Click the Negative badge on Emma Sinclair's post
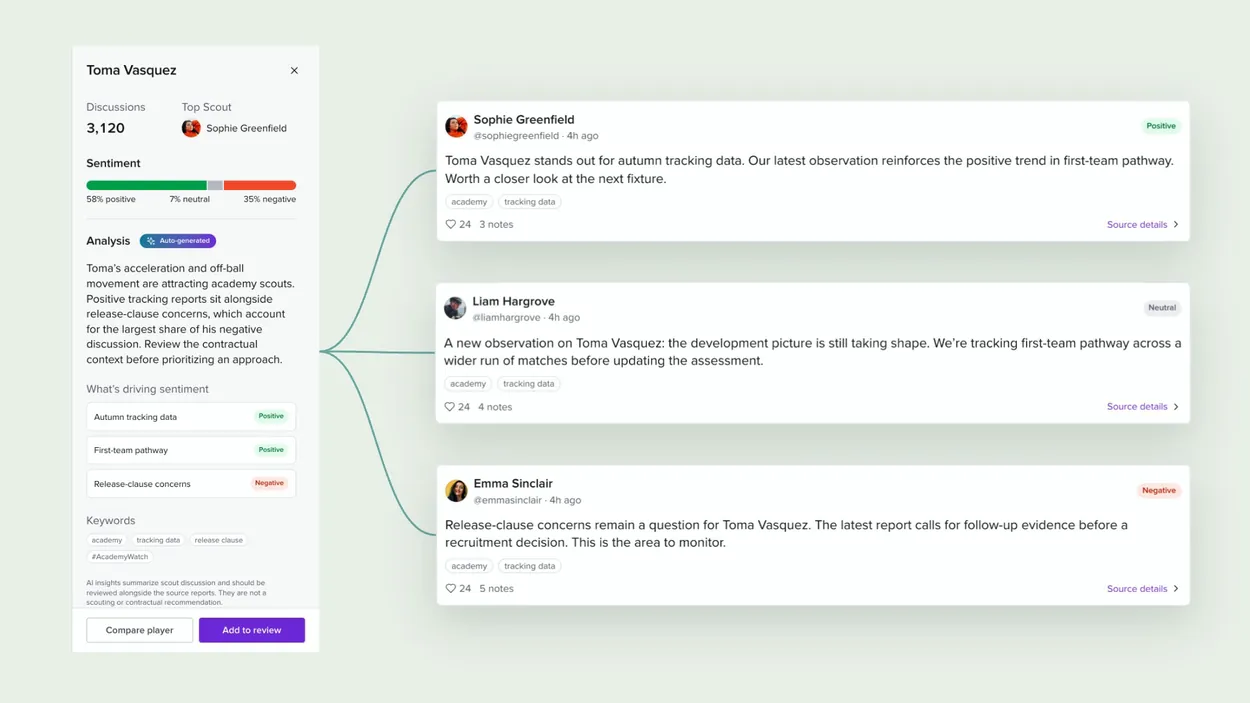 tap(1159, 491)
